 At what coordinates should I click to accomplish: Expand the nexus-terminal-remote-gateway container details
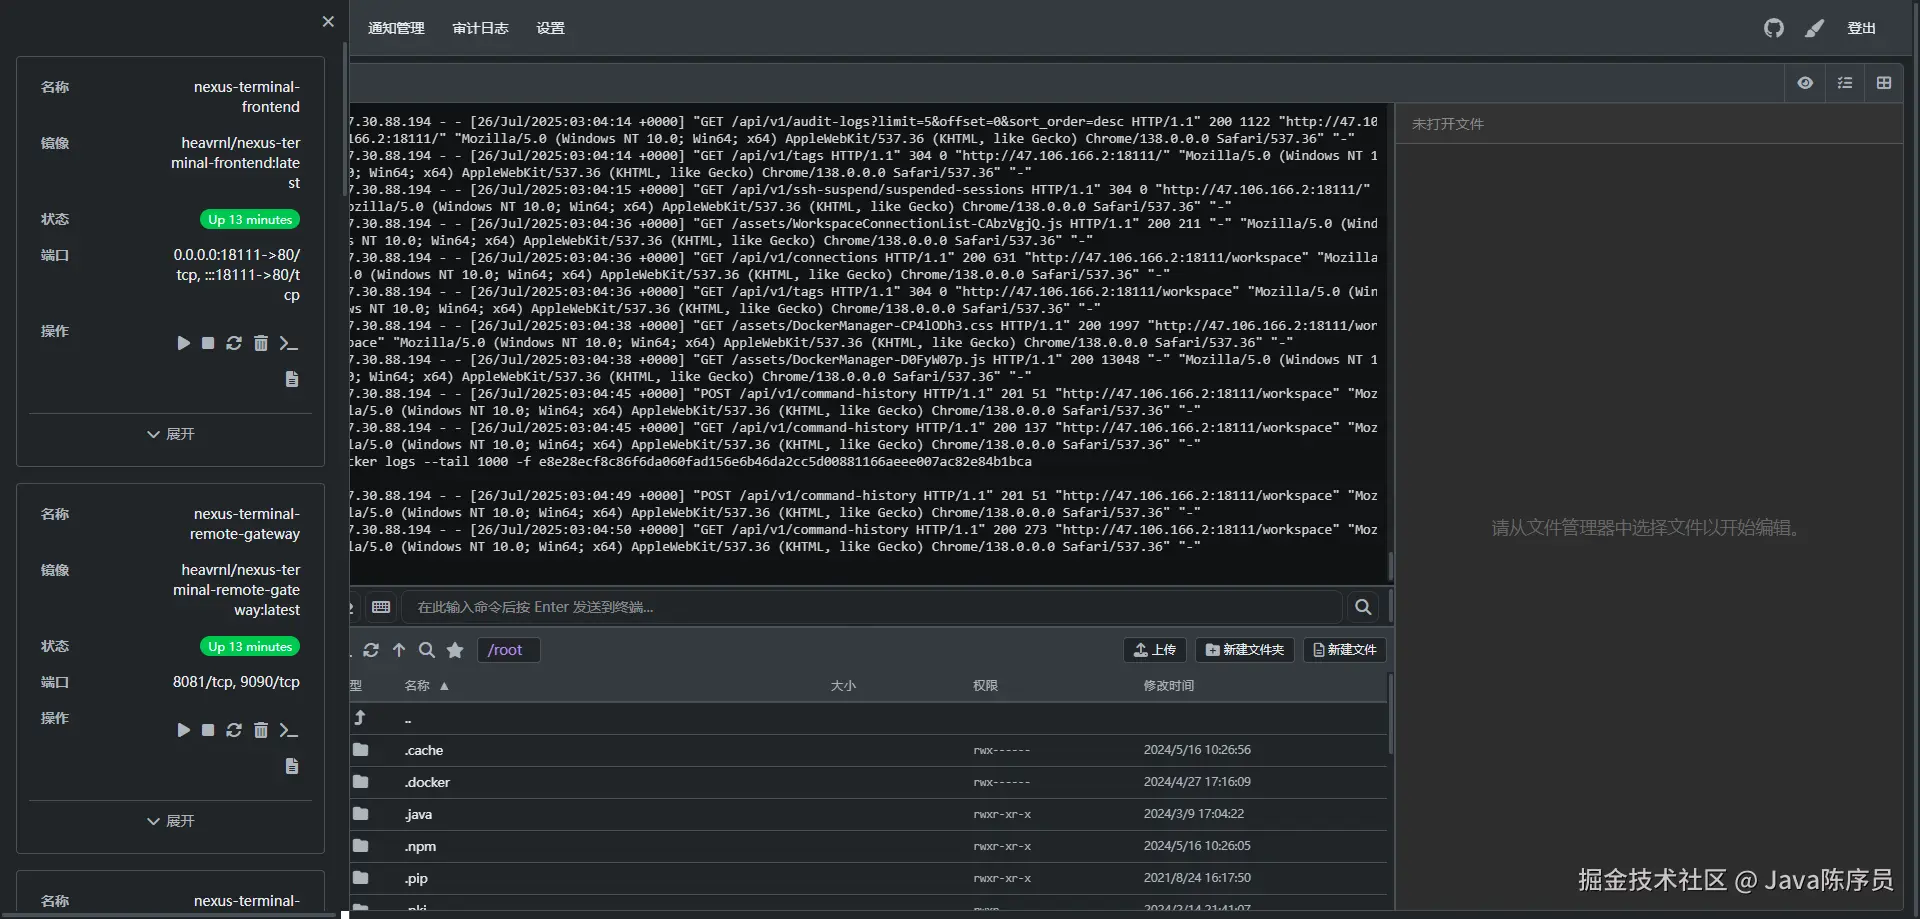[171, 821]
